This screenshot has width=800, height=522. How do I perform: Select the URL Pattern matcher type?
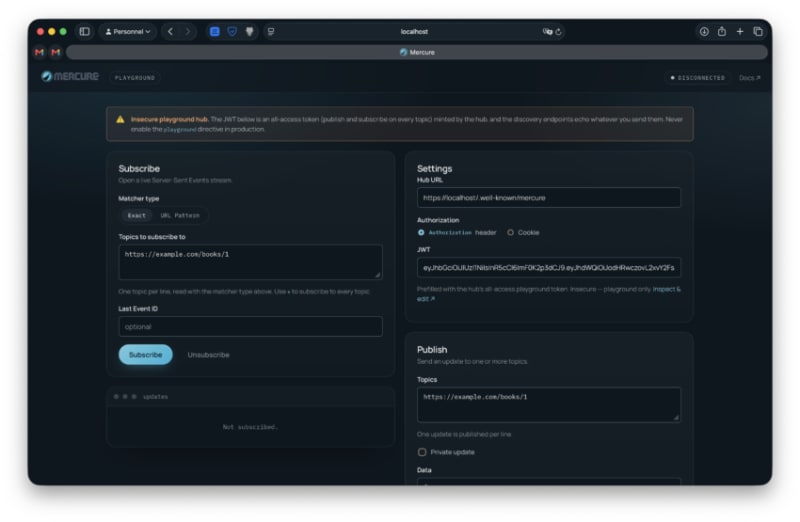pyautogui.click(x=180, y=215)
